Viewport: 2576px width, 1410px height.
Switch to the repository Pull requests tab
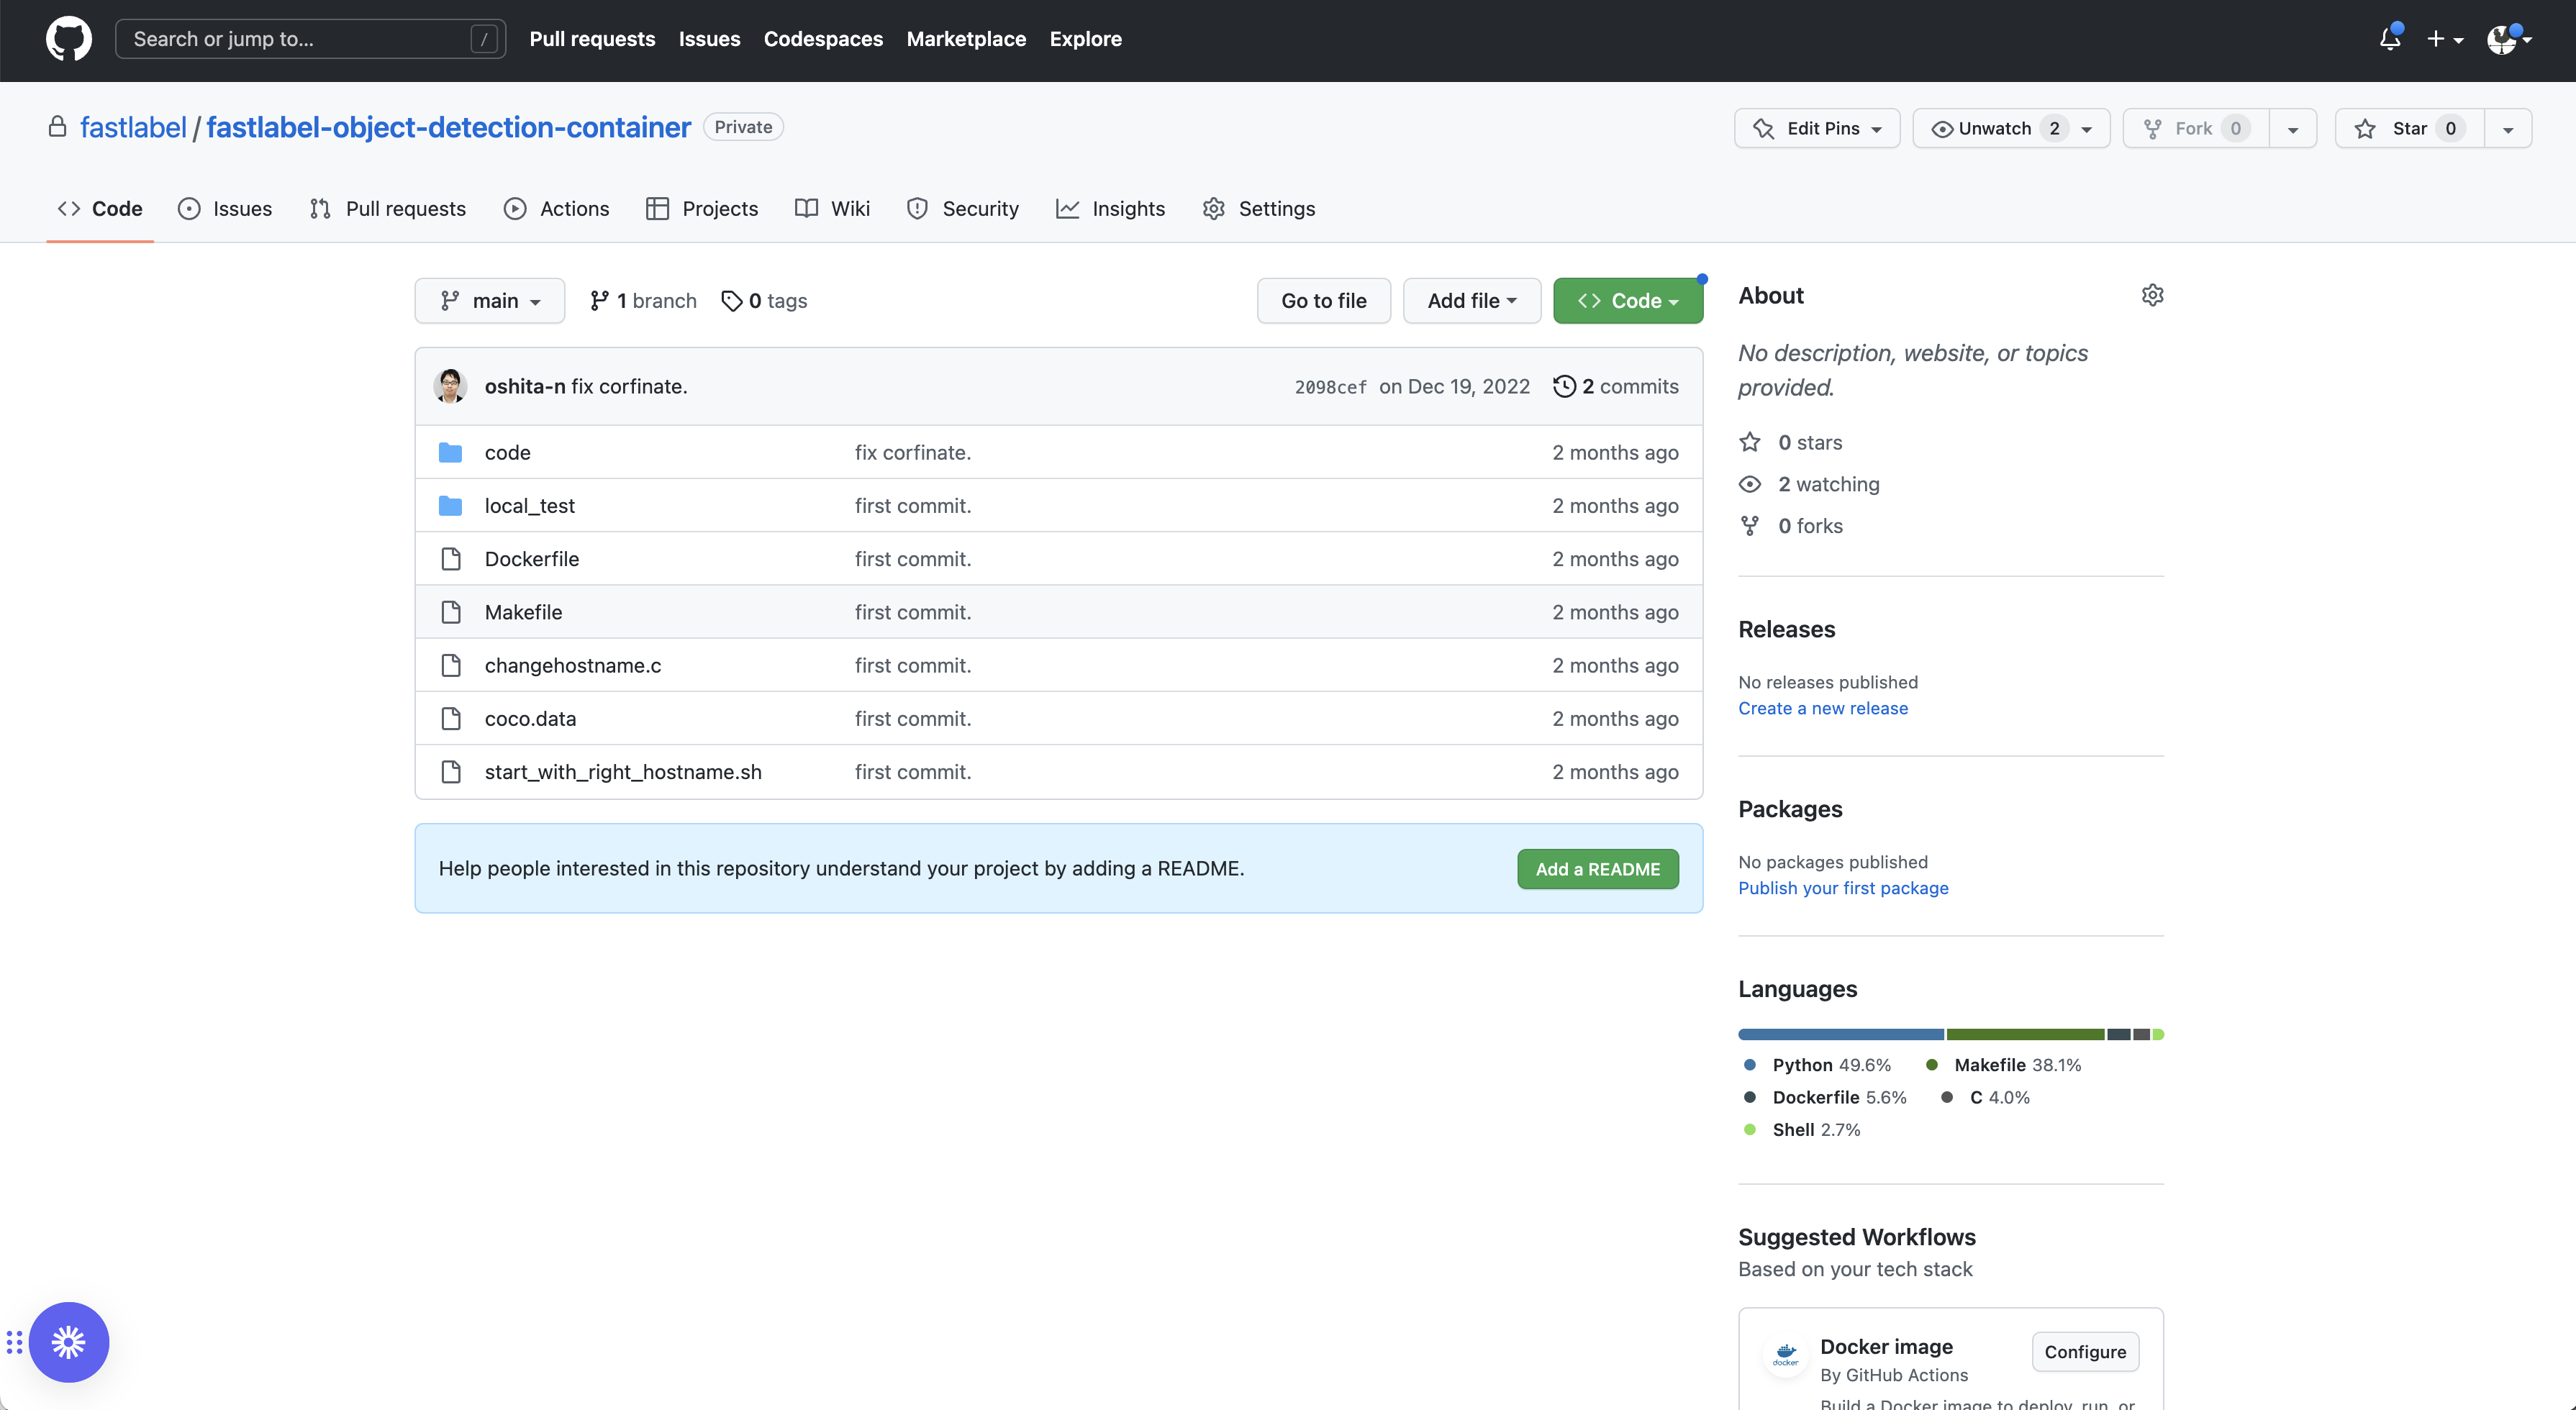coord(388,209)
